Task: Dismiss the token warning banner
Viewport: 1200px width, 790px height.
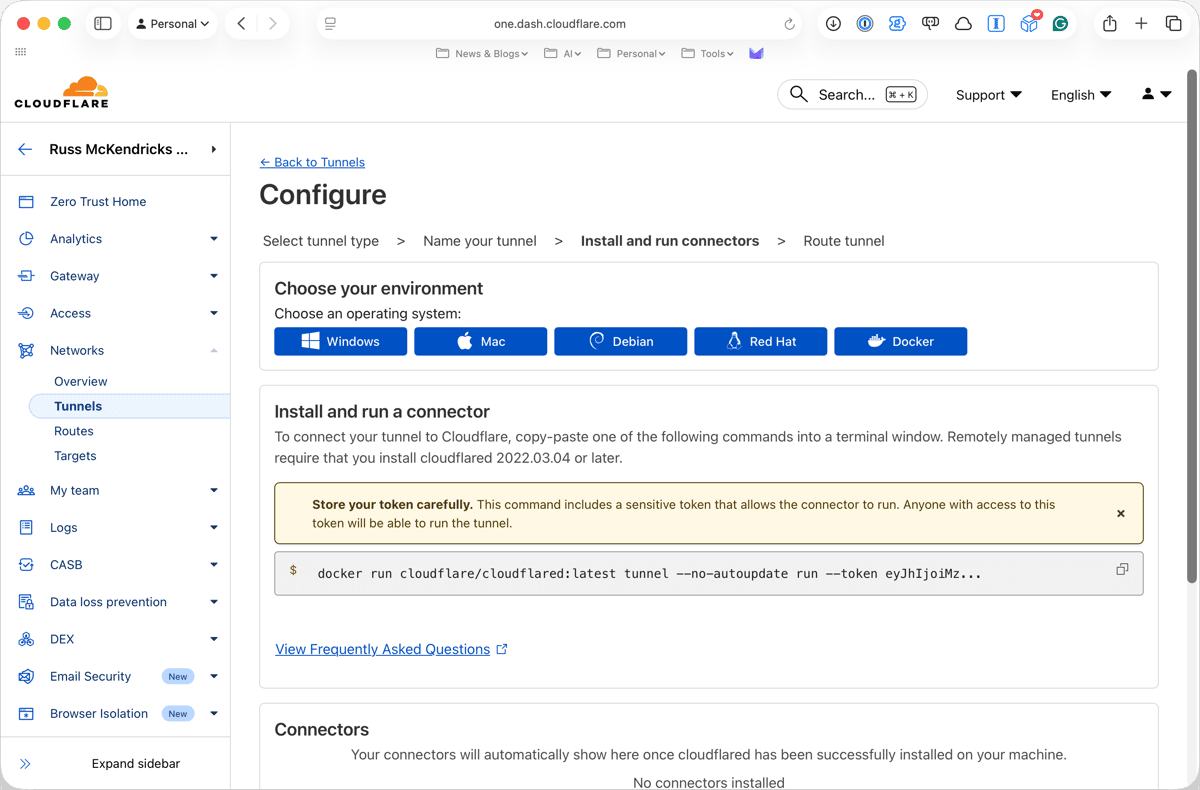Action: [x=1120, y=513]
